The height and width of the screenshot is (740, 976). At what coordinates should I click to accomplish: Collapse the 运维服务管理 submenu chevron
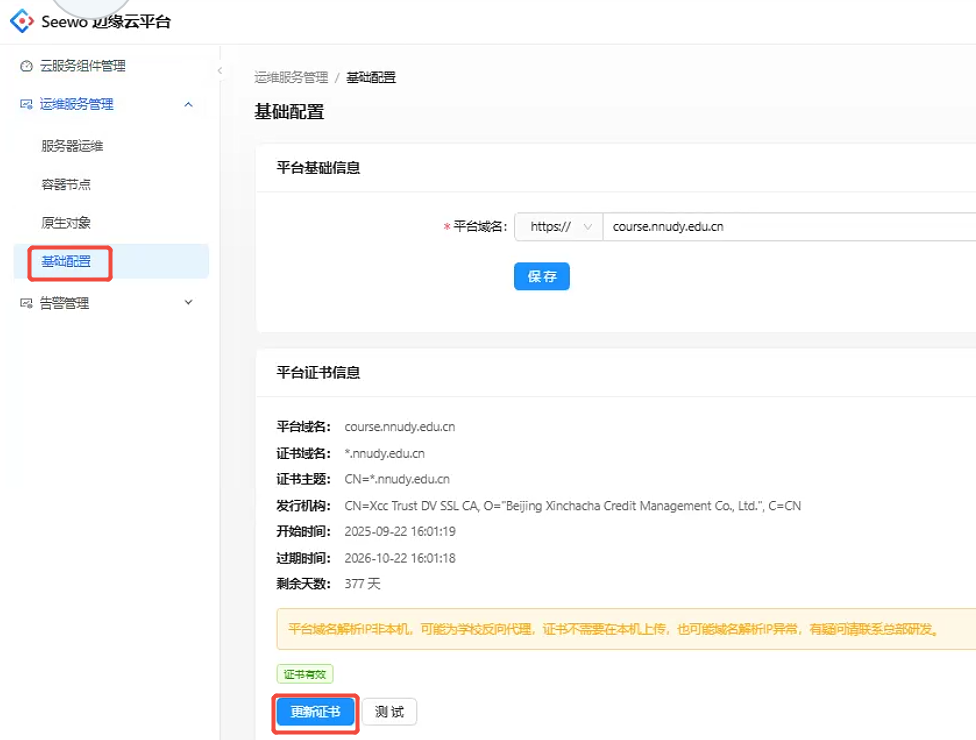tap(188, 104)
